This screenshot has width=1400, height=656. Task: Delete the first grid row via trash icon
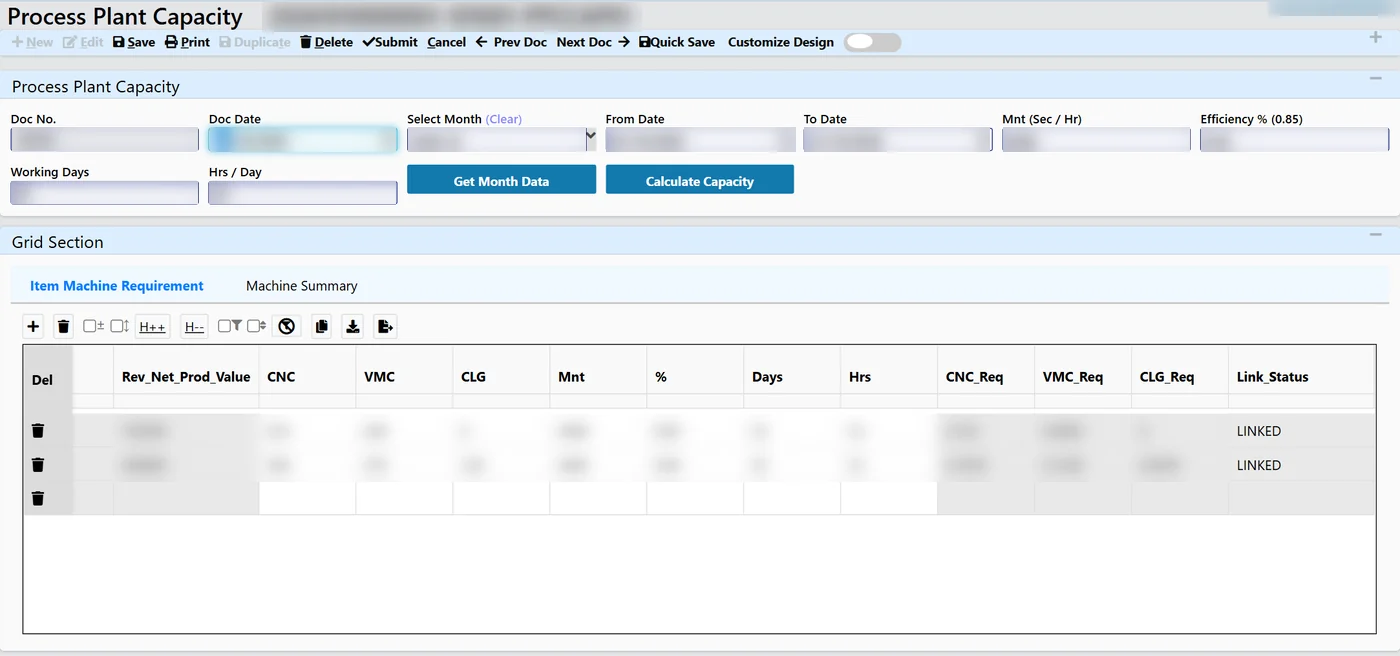tap(38, 430)
